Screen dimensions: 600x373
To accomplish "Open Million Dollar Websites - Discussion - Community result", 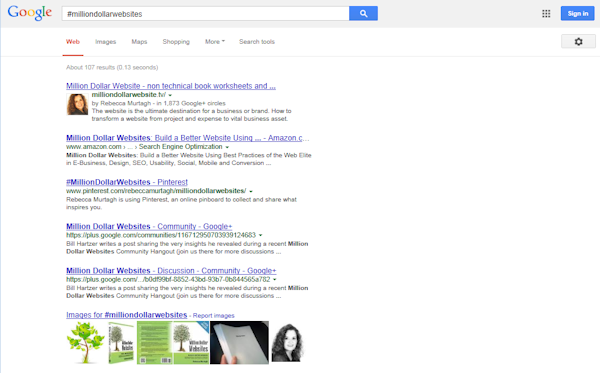I will [x=171, y=270].
